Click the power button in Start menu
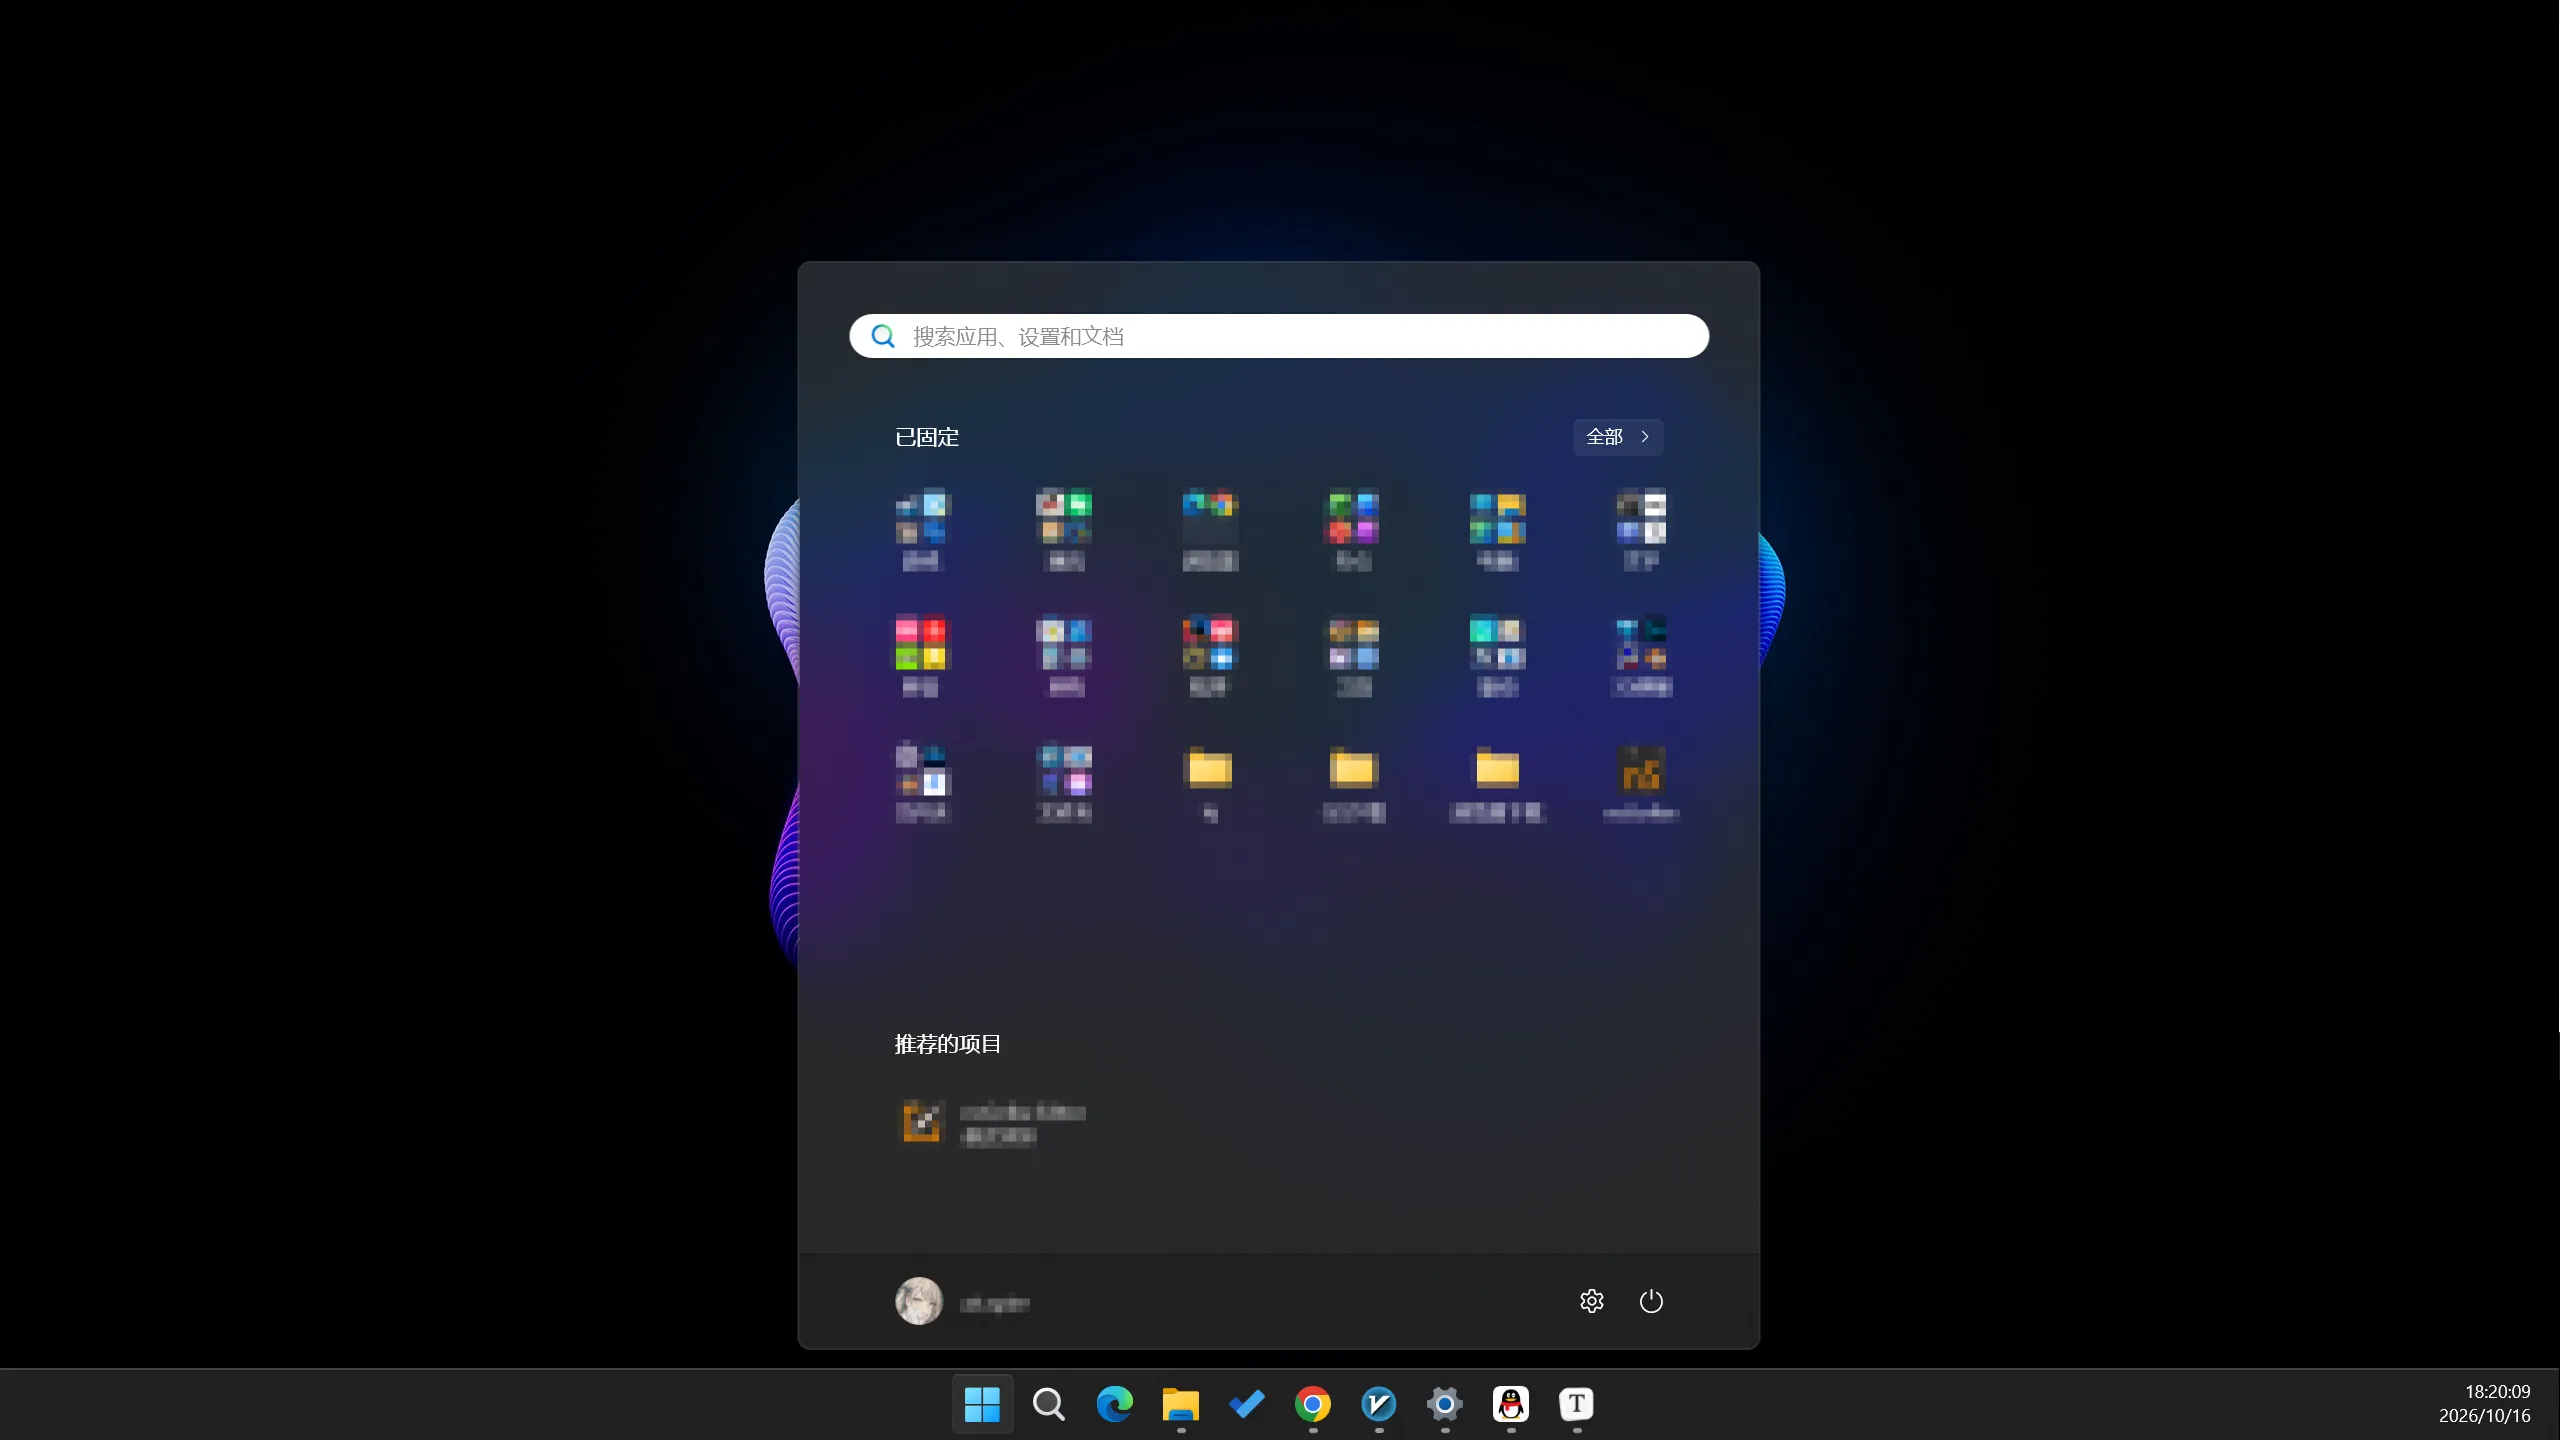2560x1440 pixels. [x=1651, y=1301]
